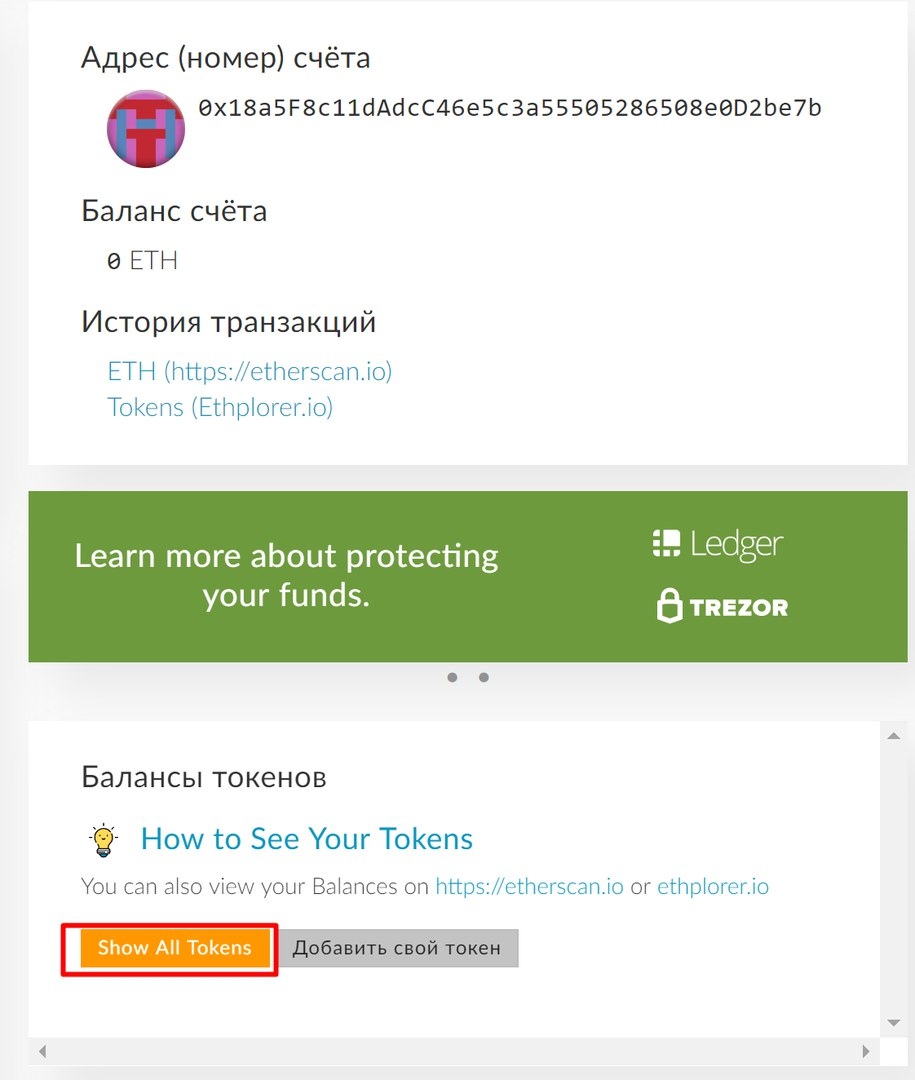Open Tokens history on Ethplorer.io
This screenshot has height=1080, width=915.
(220, 407)
